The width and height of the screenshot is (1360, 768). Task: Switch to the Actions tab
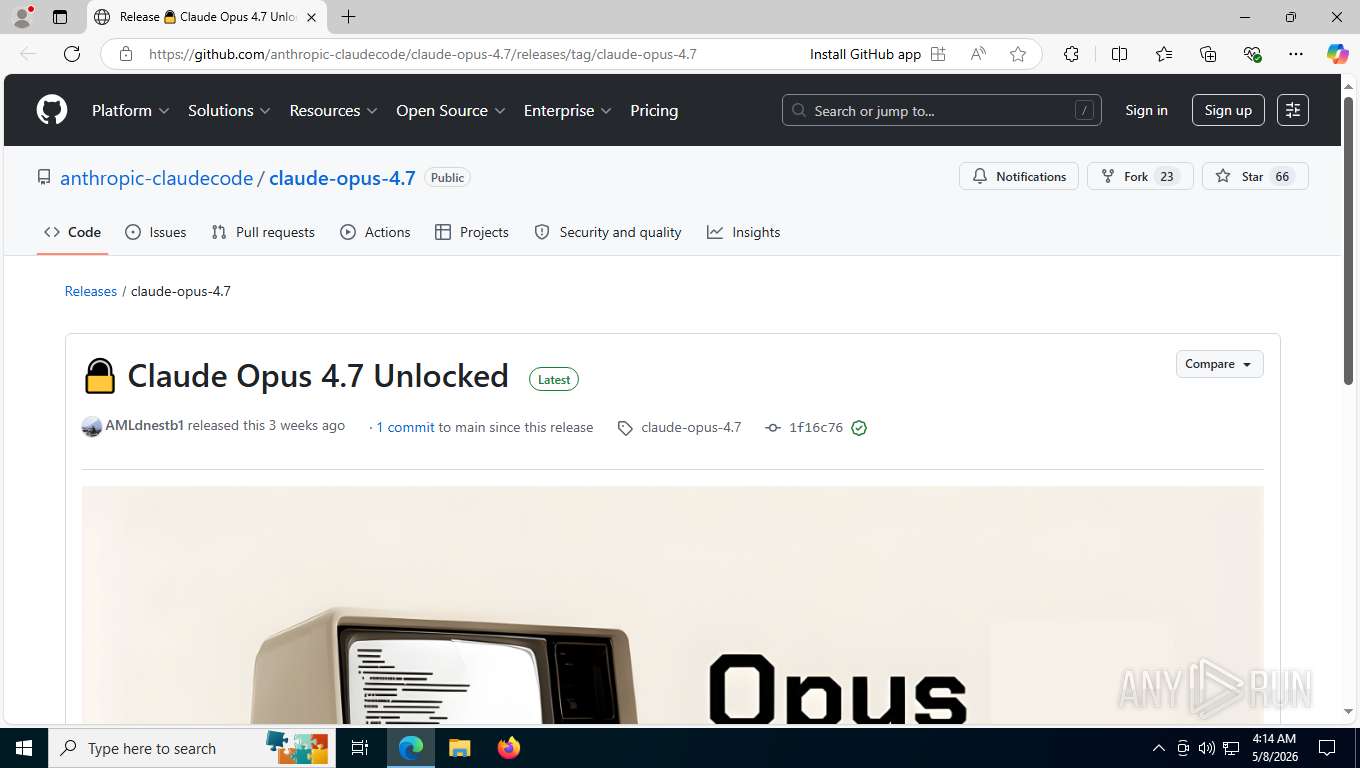(375, 232)
